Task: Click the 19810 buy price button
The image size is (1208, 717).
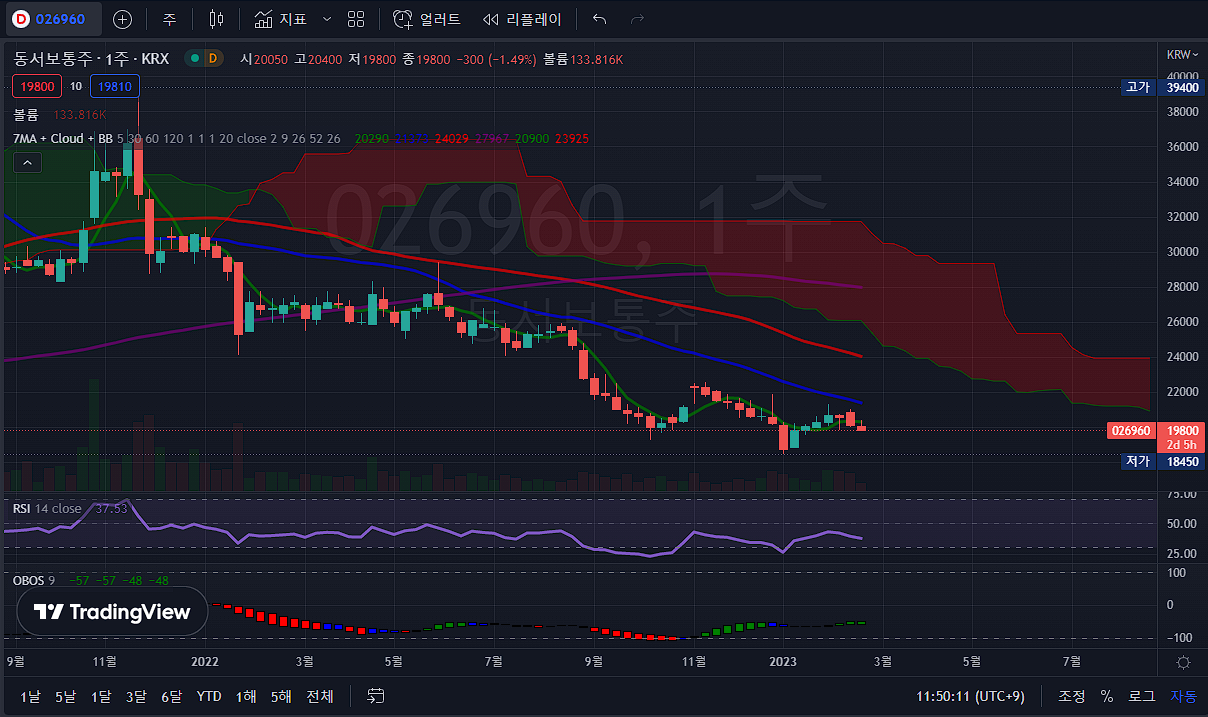Action: pyautogui.click(x=115, y=86)
